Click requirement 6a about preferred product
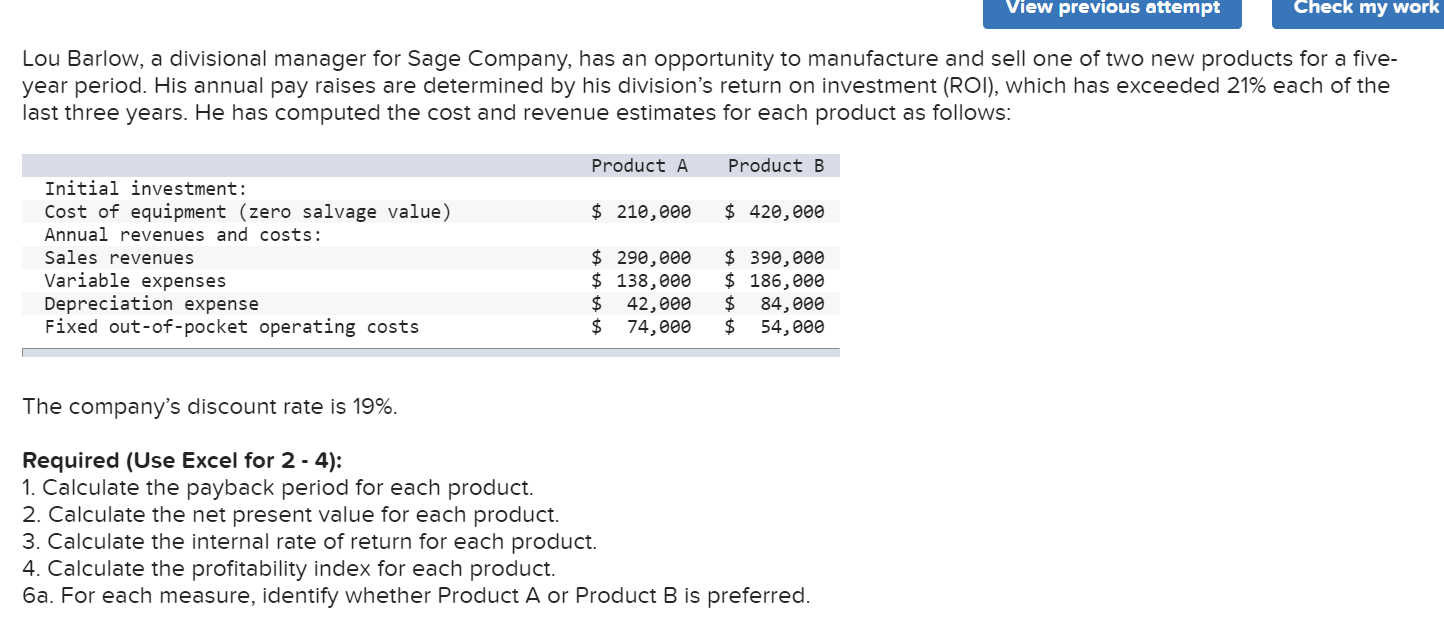 [417, 596]
